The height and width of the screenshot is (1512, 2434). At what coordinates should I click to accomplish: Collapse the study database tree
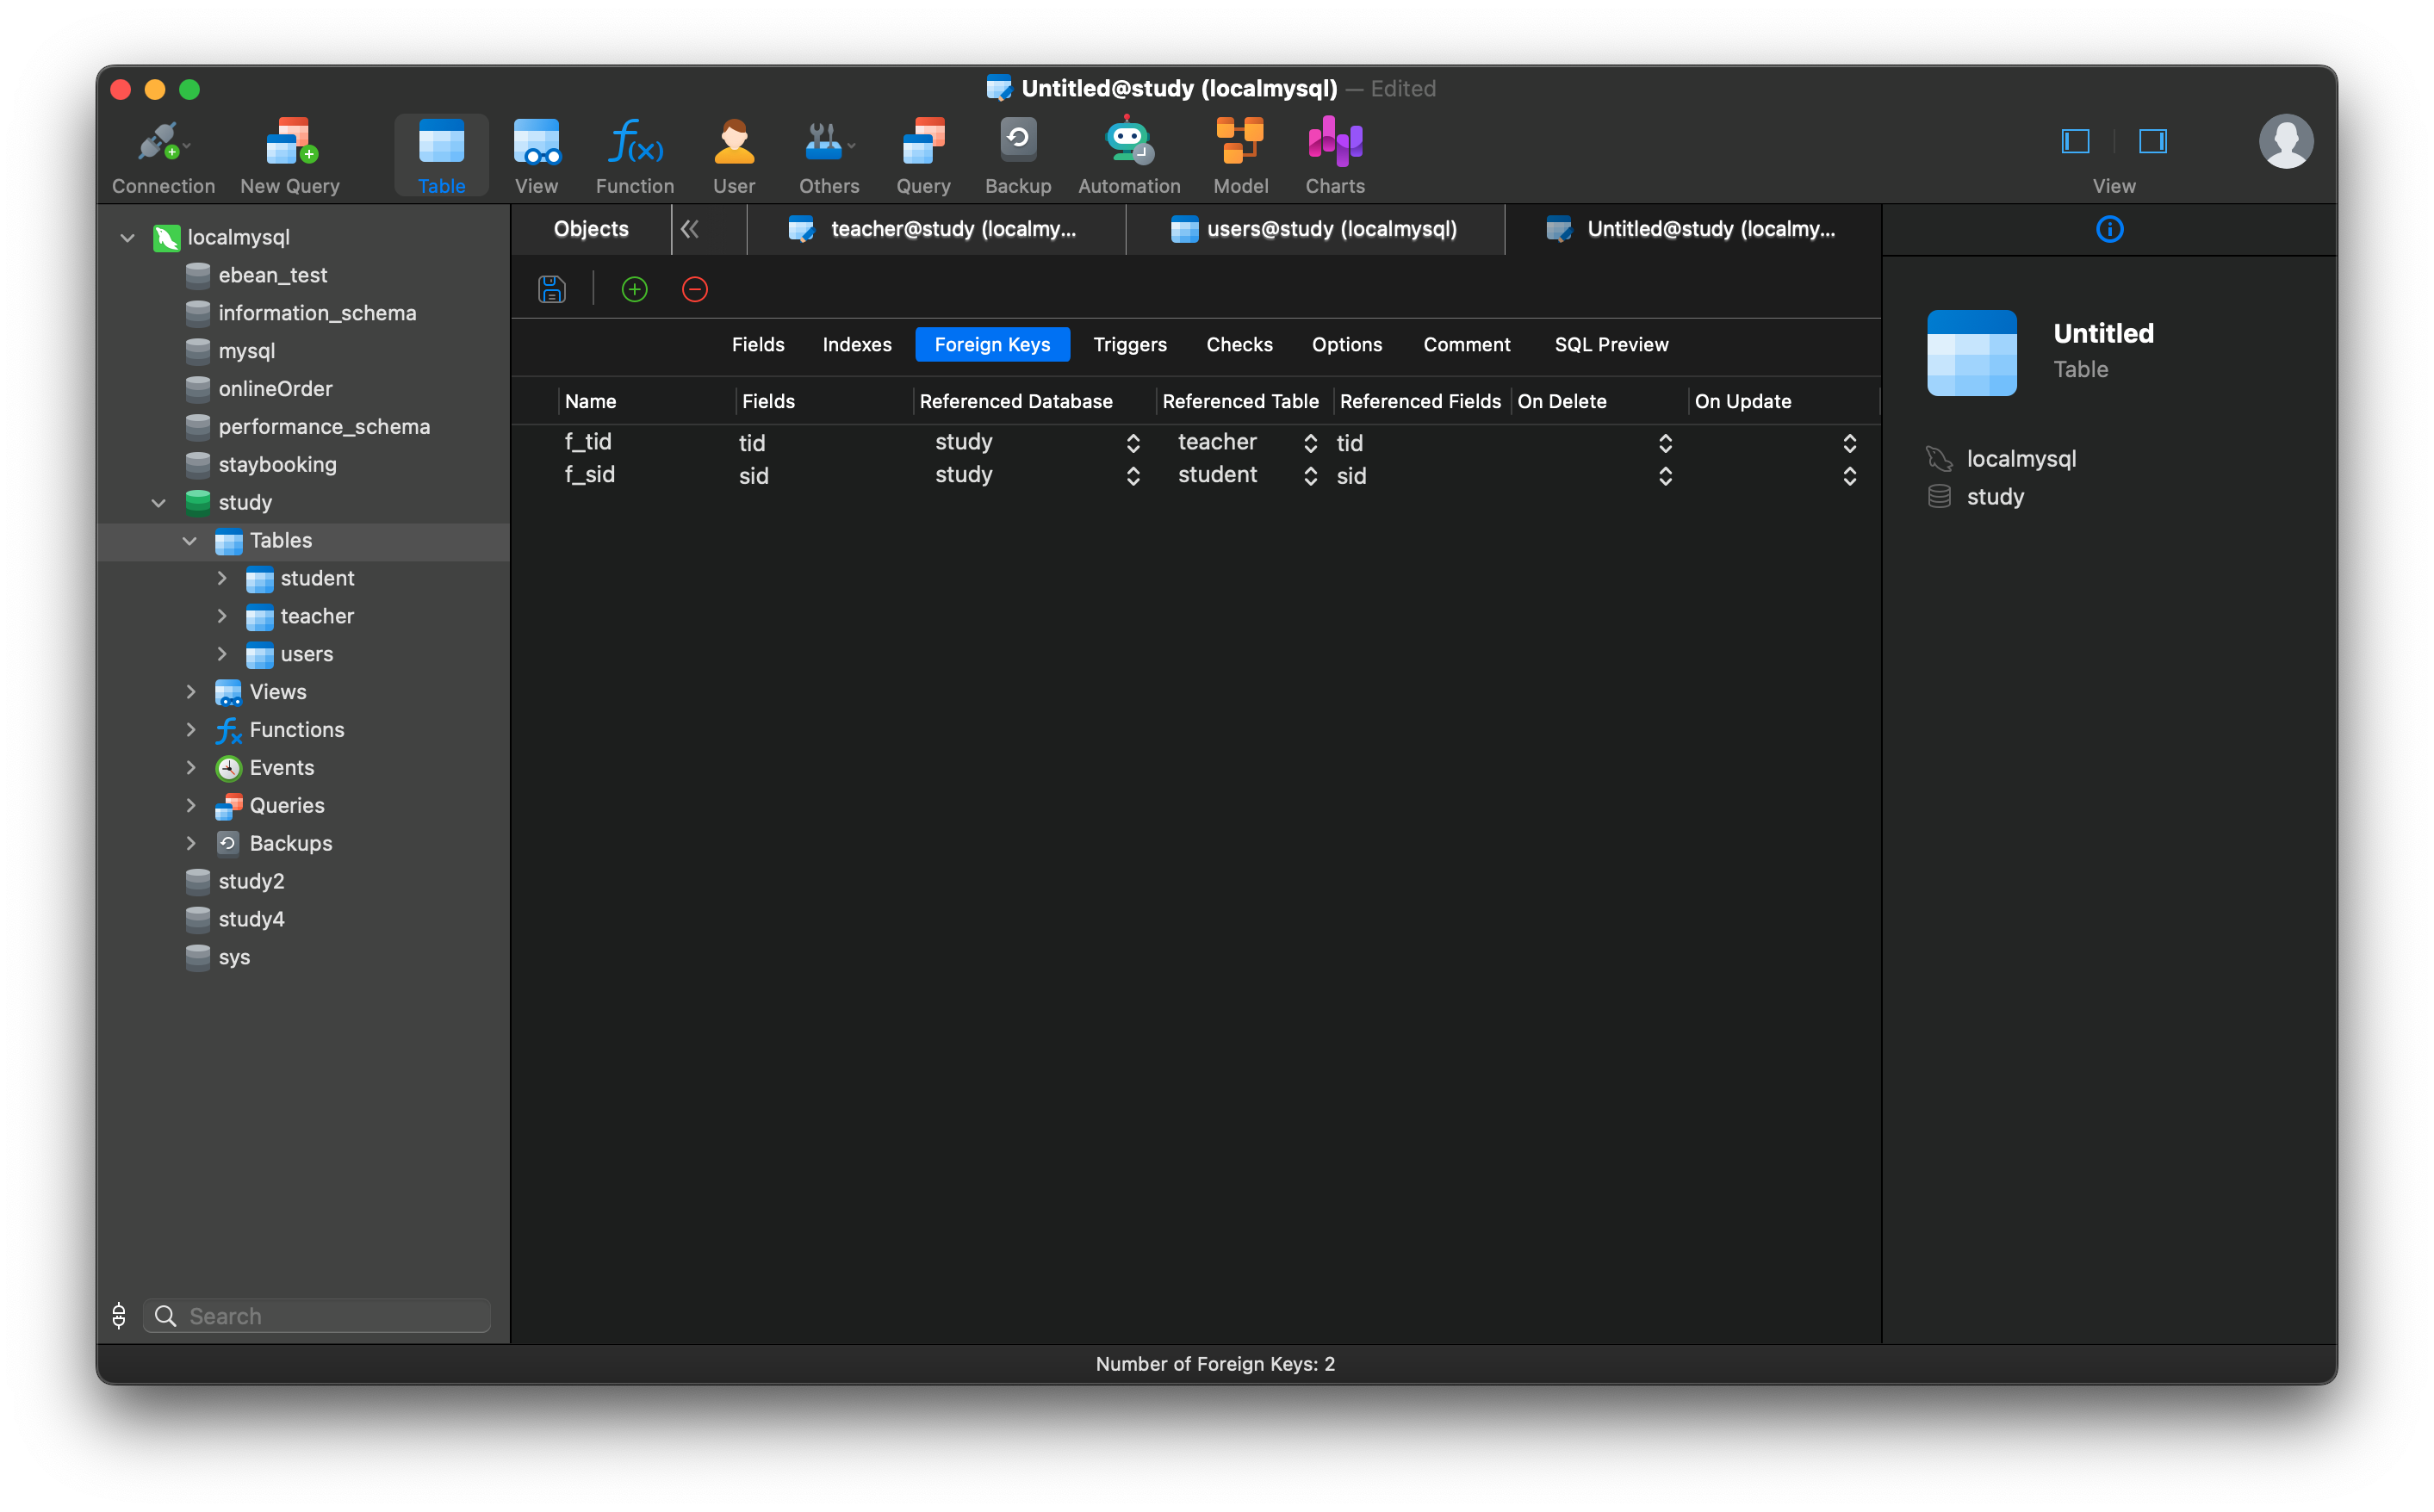[158, 502]
